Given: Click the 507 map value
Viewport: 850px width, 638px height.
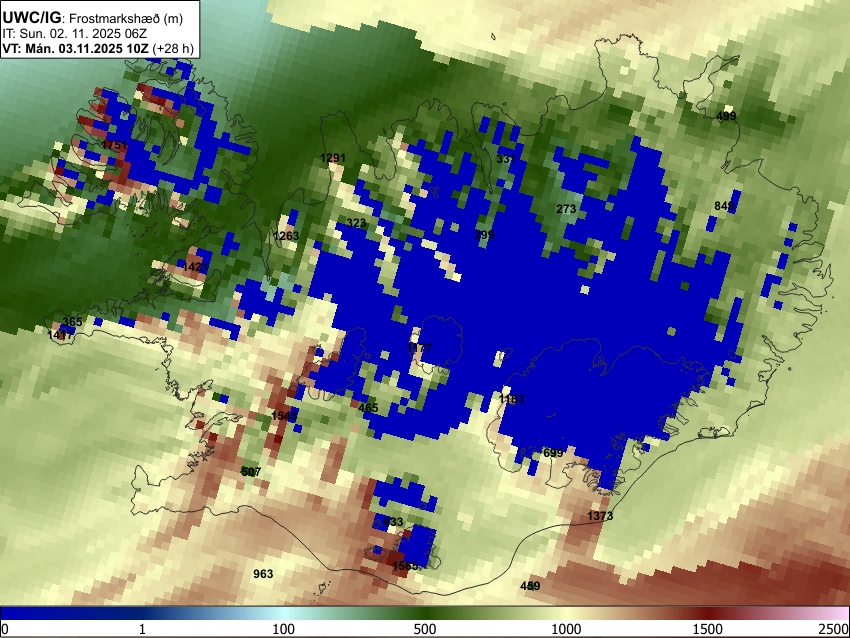Looking at the screenshot, I should [x=251, y=472].
